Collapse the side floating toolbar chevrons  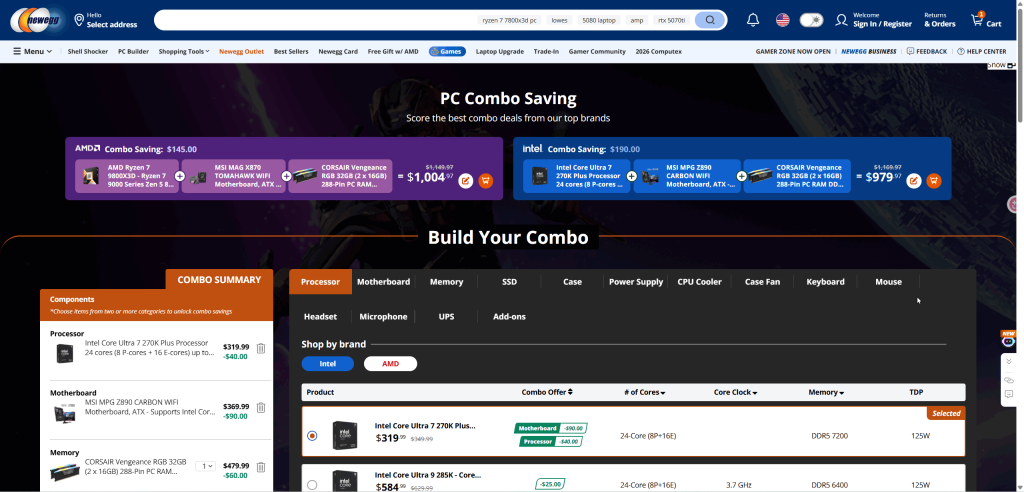click(x=1009, y=361)
